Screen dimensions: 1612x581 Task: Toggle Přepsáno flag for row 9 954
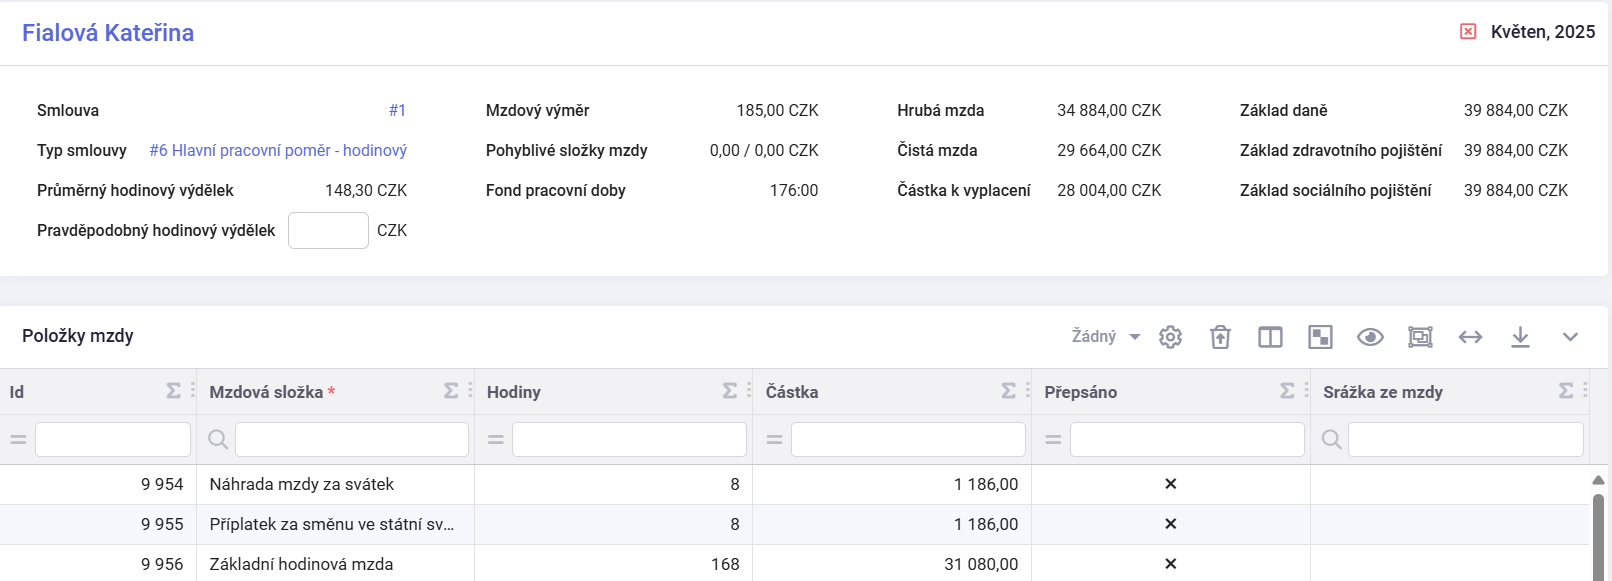point(1170,484)
